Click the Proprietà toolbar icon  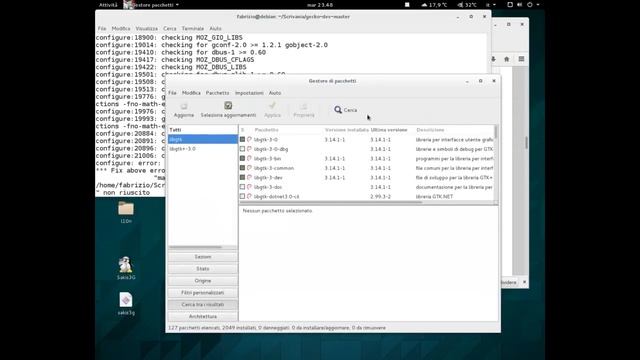[304, 106]
